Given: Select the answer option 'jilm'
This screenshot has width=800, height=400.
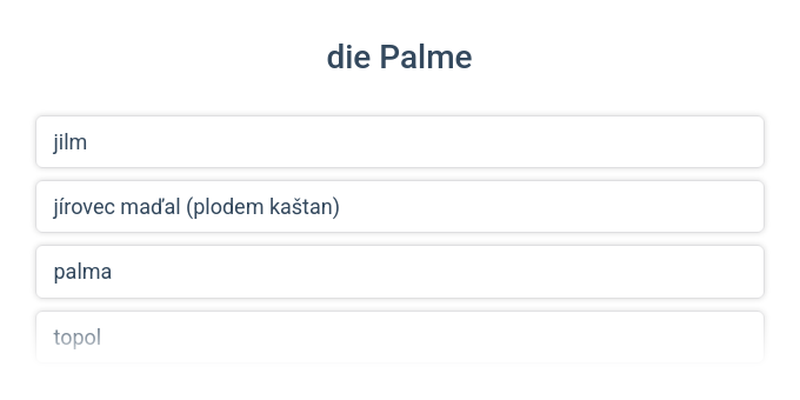Looking at the screenshot, I should coord(400,142).
